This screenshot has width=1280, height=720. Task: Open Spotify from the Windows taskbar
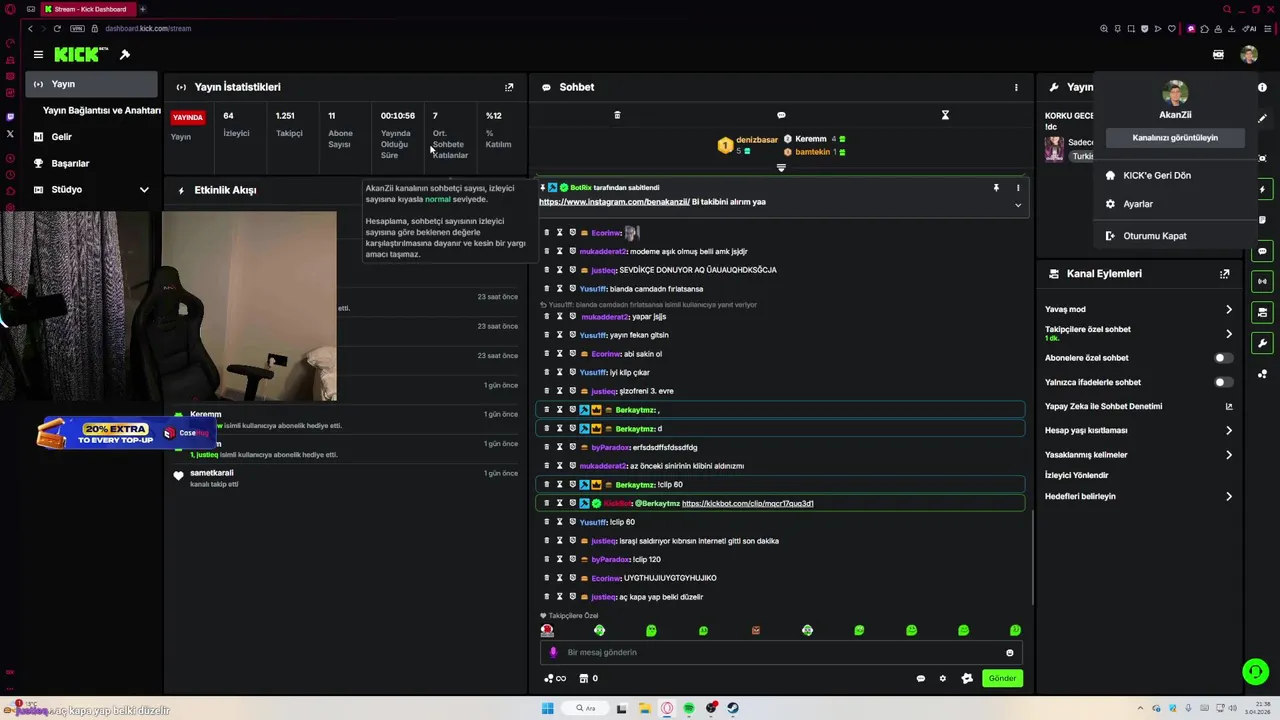pyautogui.click(x=689, y=708)
